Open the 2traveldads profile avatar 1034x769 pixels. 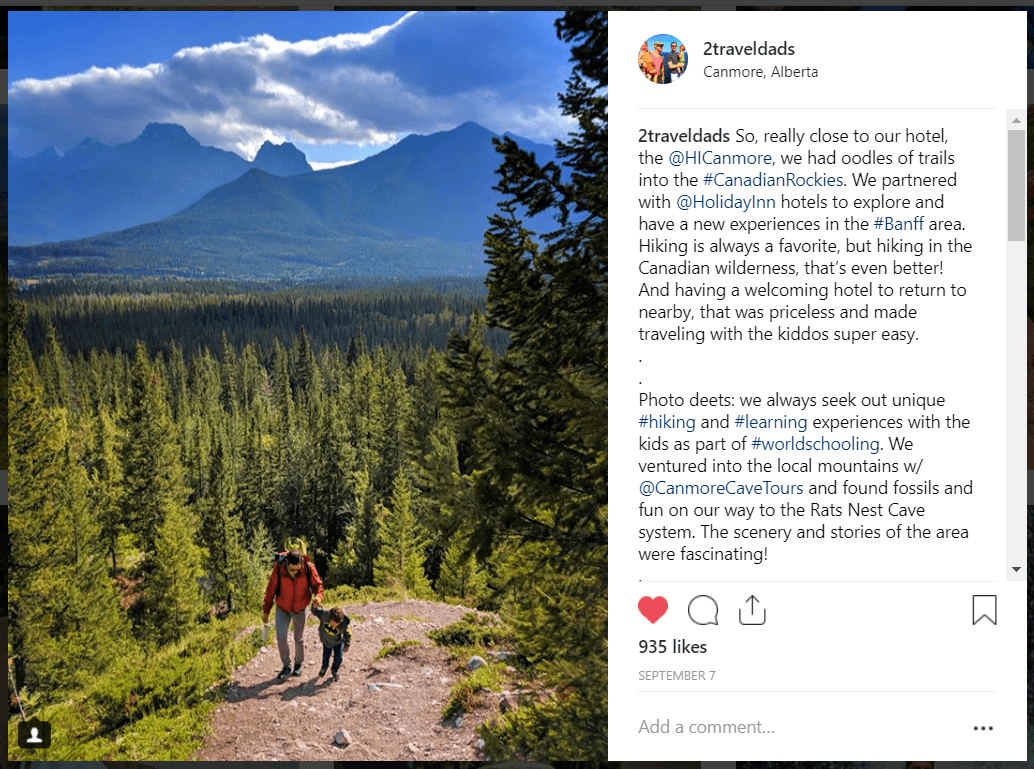663,59
